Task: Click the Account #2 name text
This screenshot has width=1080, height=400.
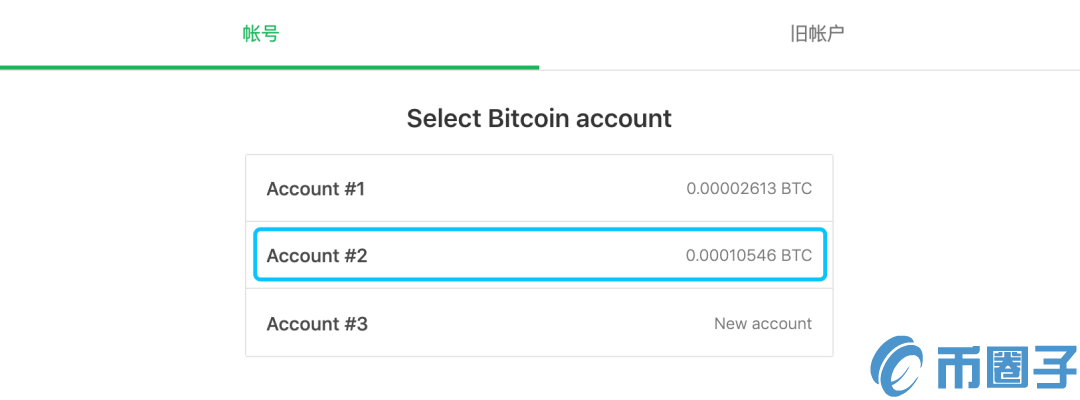Action: [317, 256]
